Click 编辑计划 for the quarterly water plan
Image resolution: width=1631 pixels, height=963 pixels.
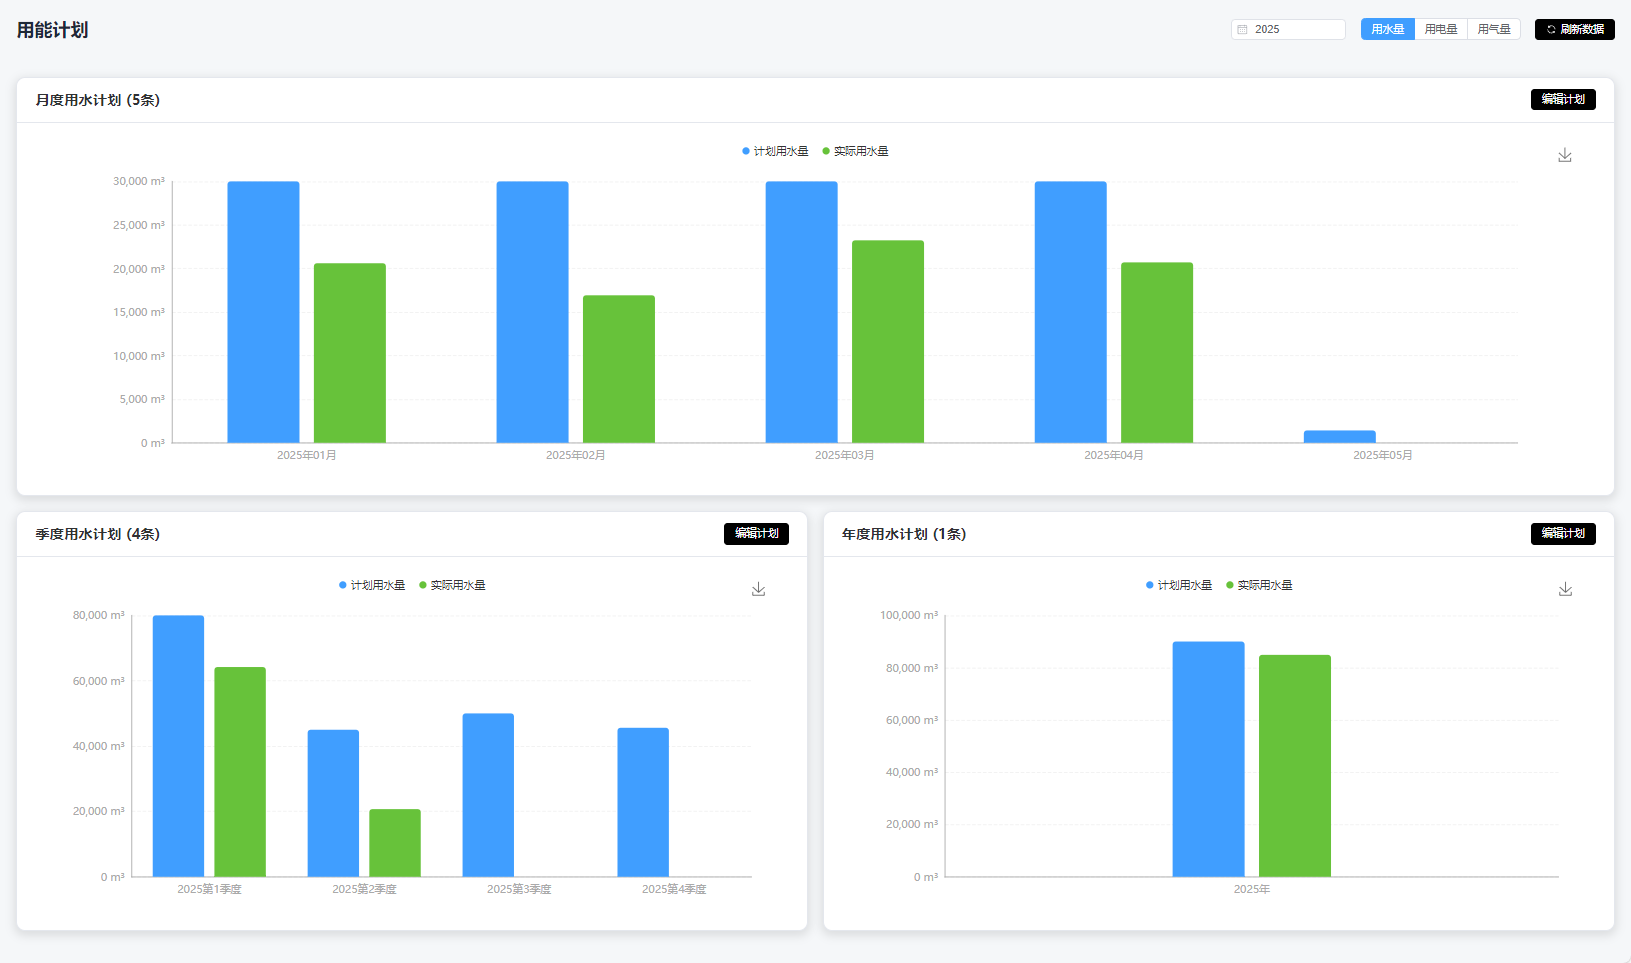(756, 533)
